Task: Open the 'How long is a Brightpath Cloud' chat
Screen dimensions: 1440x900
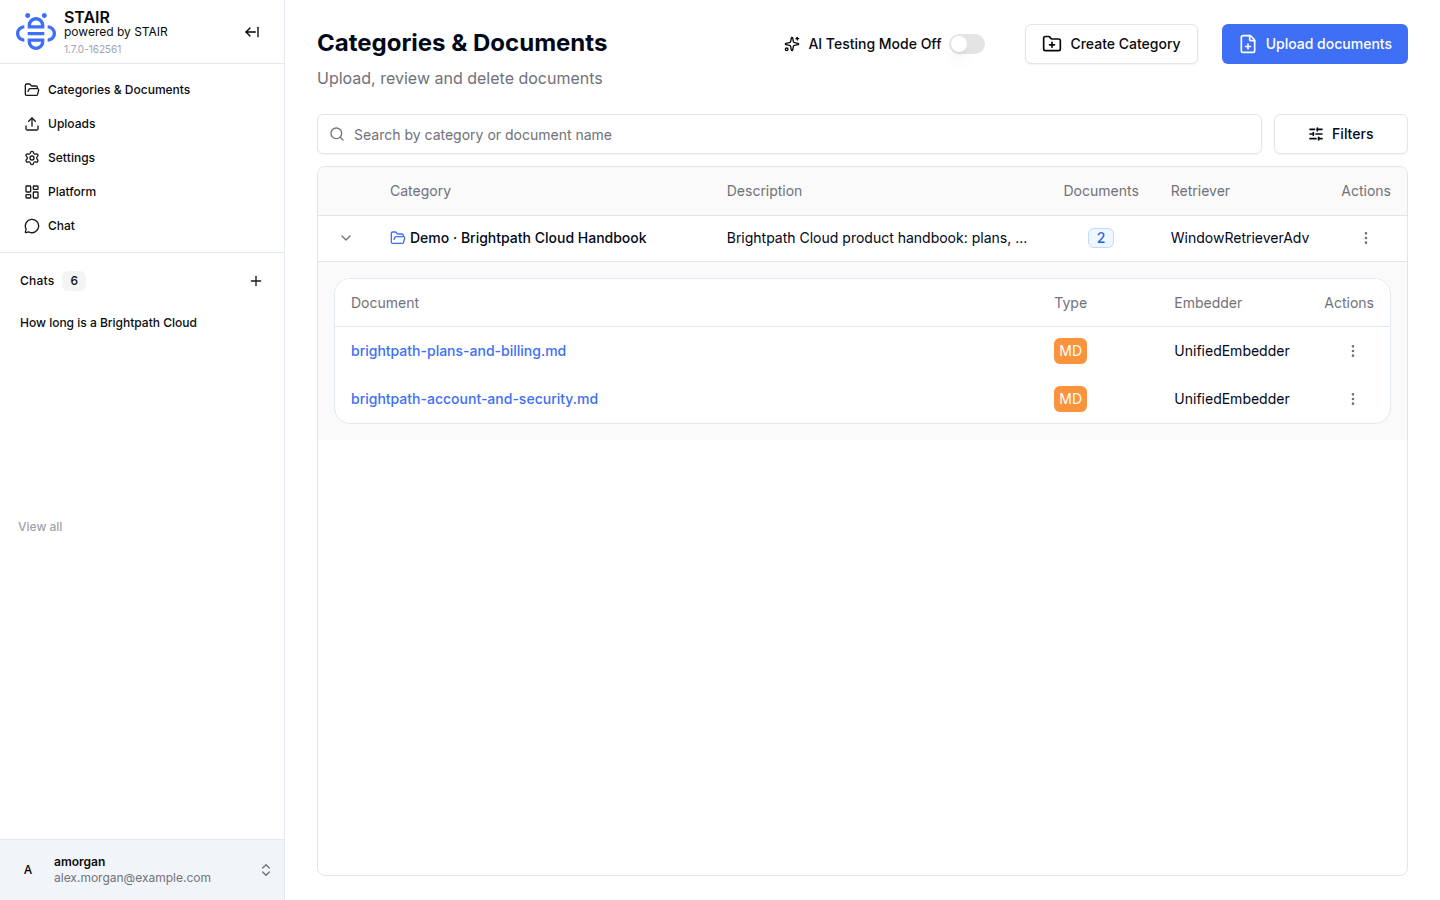Action: point(108,323)
